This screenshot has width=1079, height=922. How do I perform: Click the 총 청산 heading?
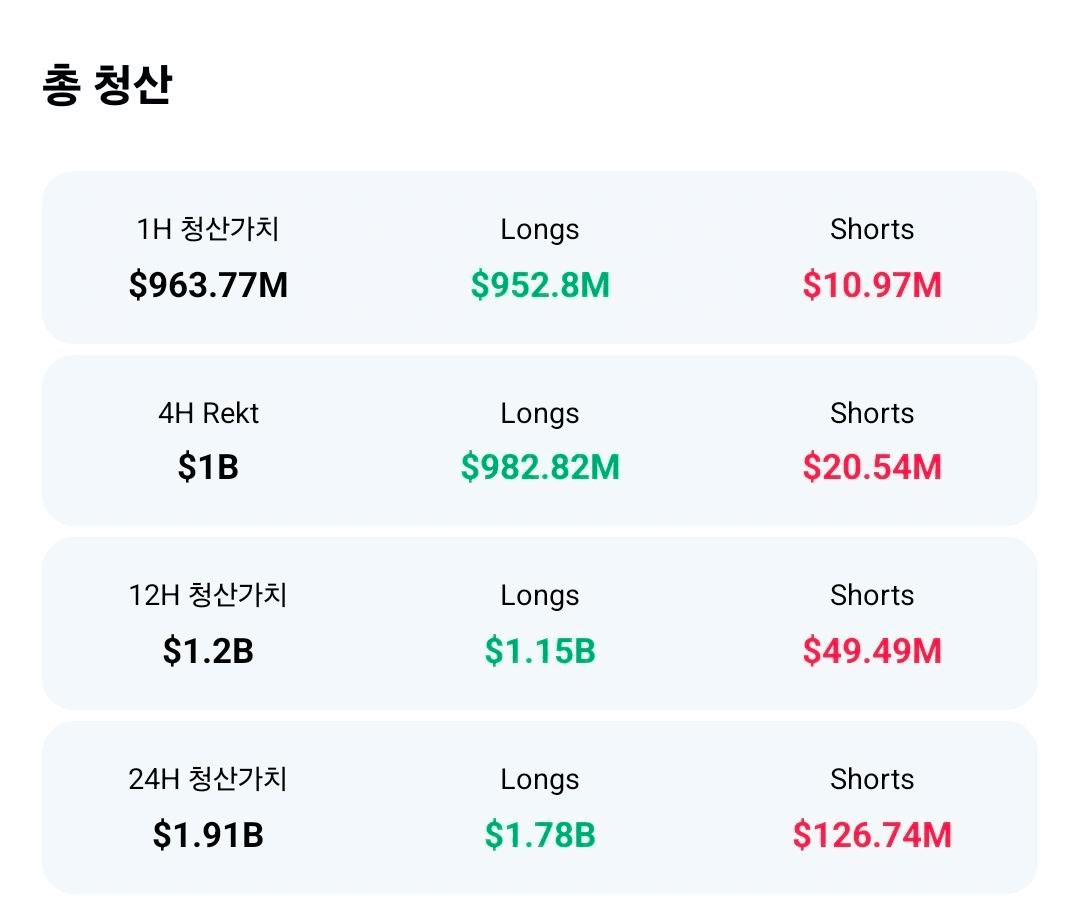coord(107,86)
